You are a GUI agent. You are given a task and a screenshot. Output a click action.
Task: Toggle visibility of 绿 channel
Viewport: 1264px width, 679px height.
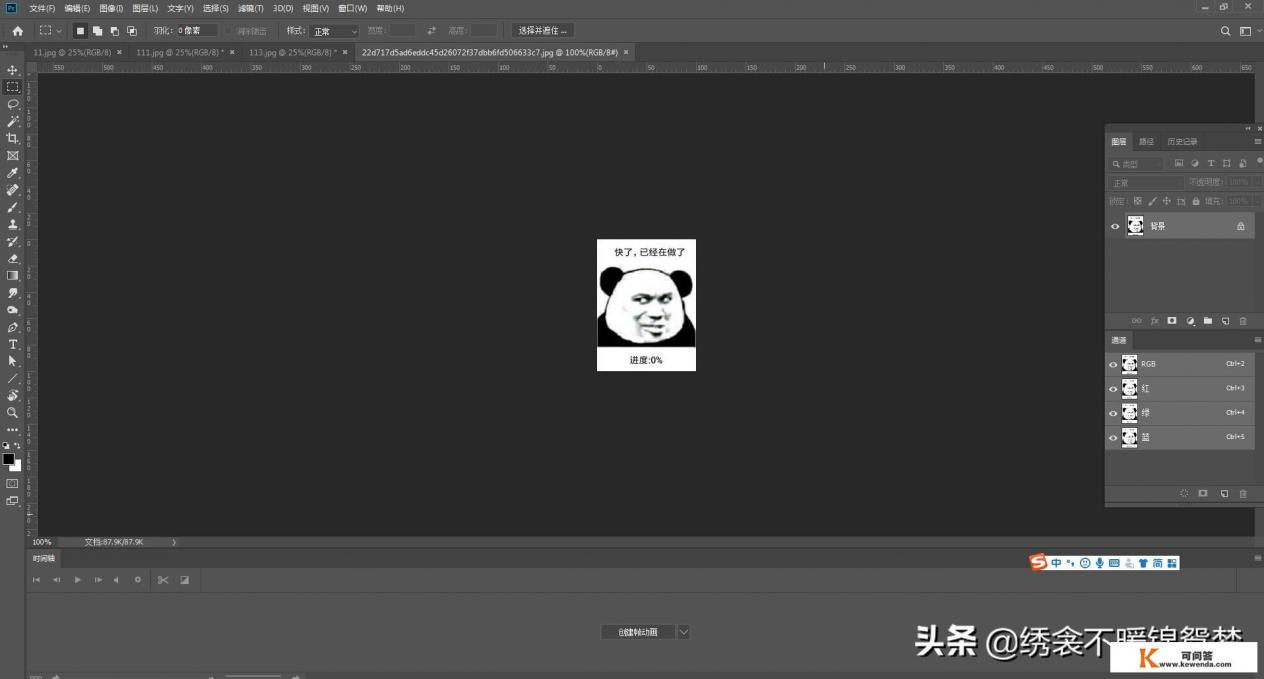(x=1113, y=413)
